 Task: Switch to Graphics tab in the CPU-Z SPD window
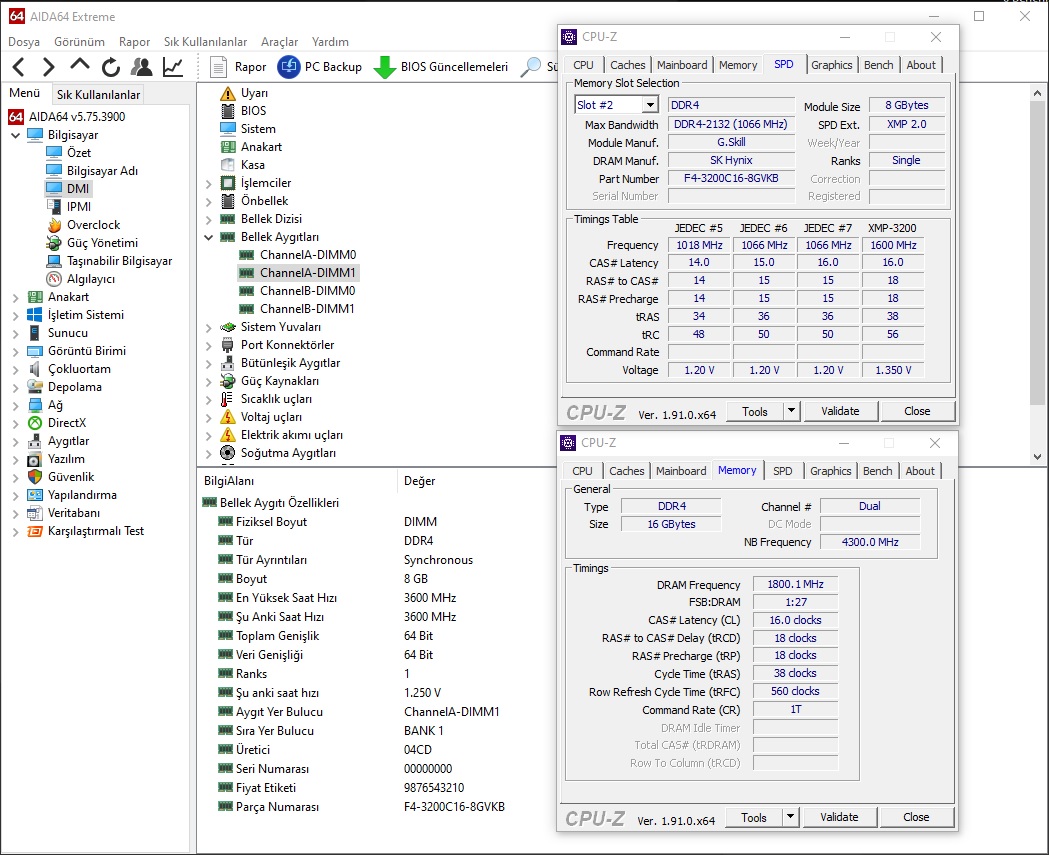click(832, 65)
